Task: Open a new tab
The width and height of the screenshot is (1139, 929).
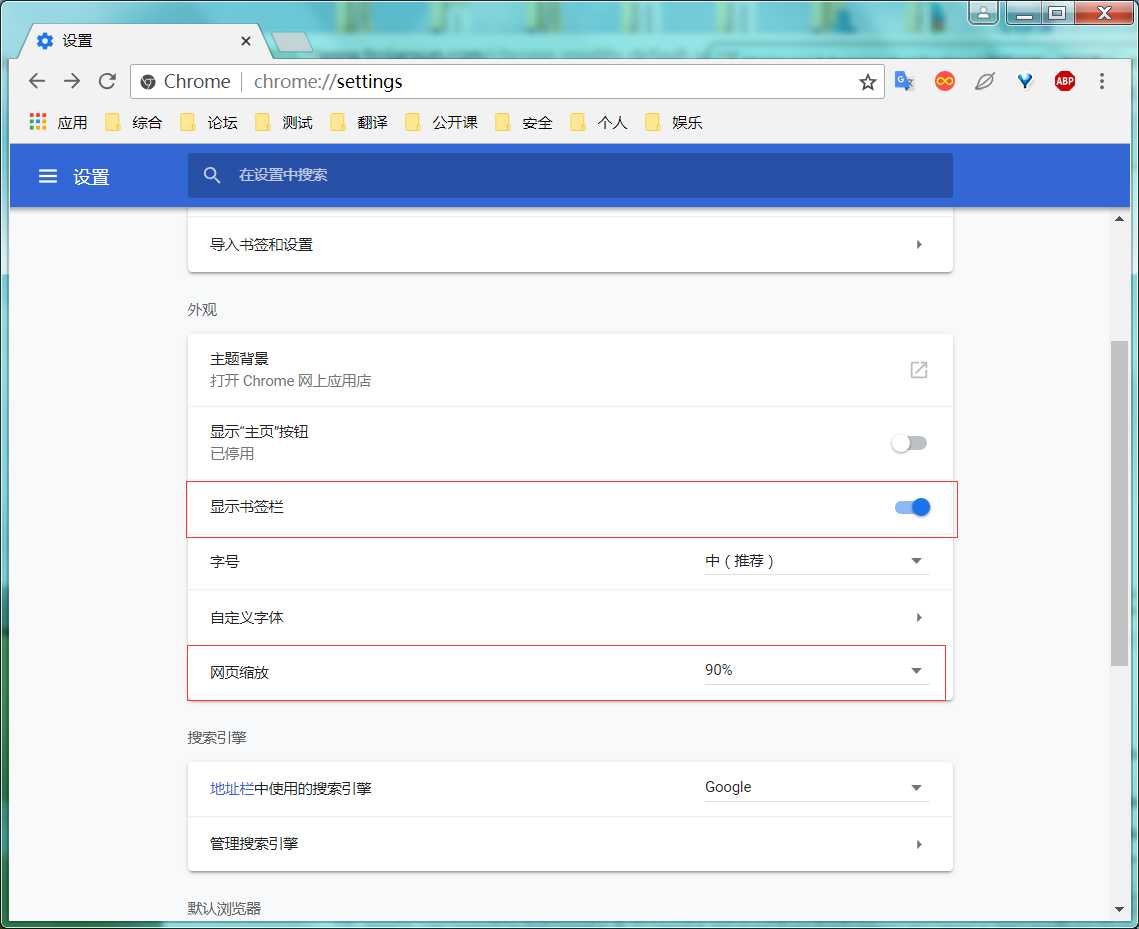Action: 292,42
